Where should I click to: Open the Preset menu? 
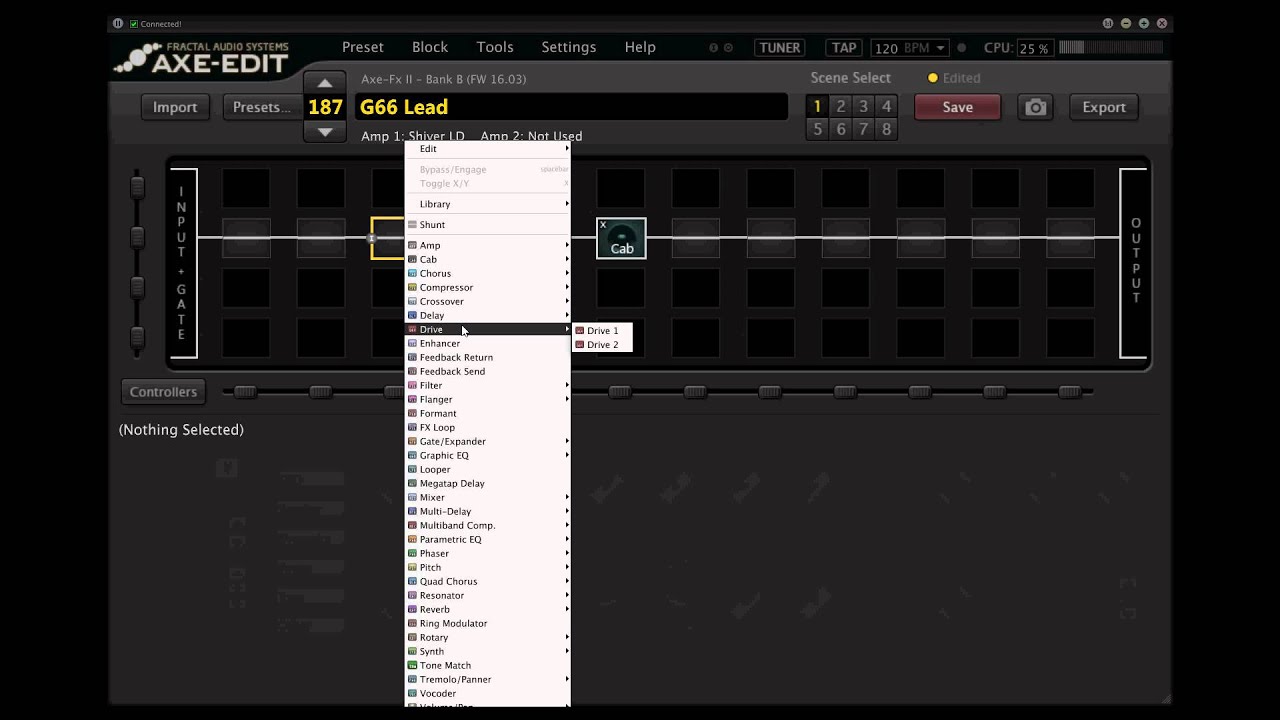[x=363, y=47]
